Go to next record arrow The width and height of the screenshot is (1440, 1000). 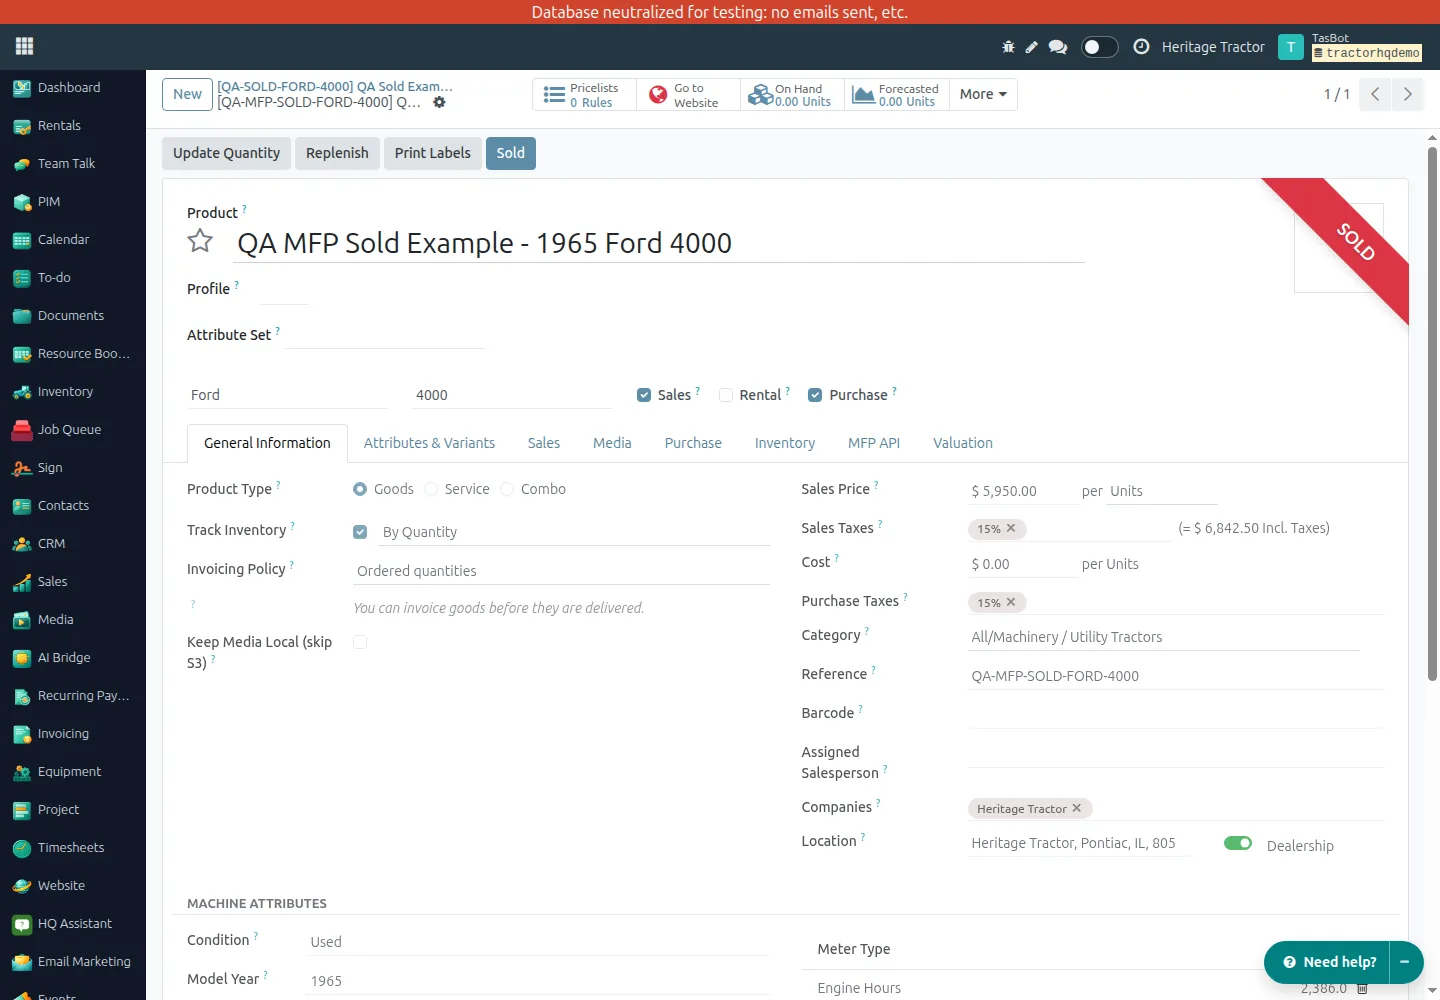click(1407, 94)
